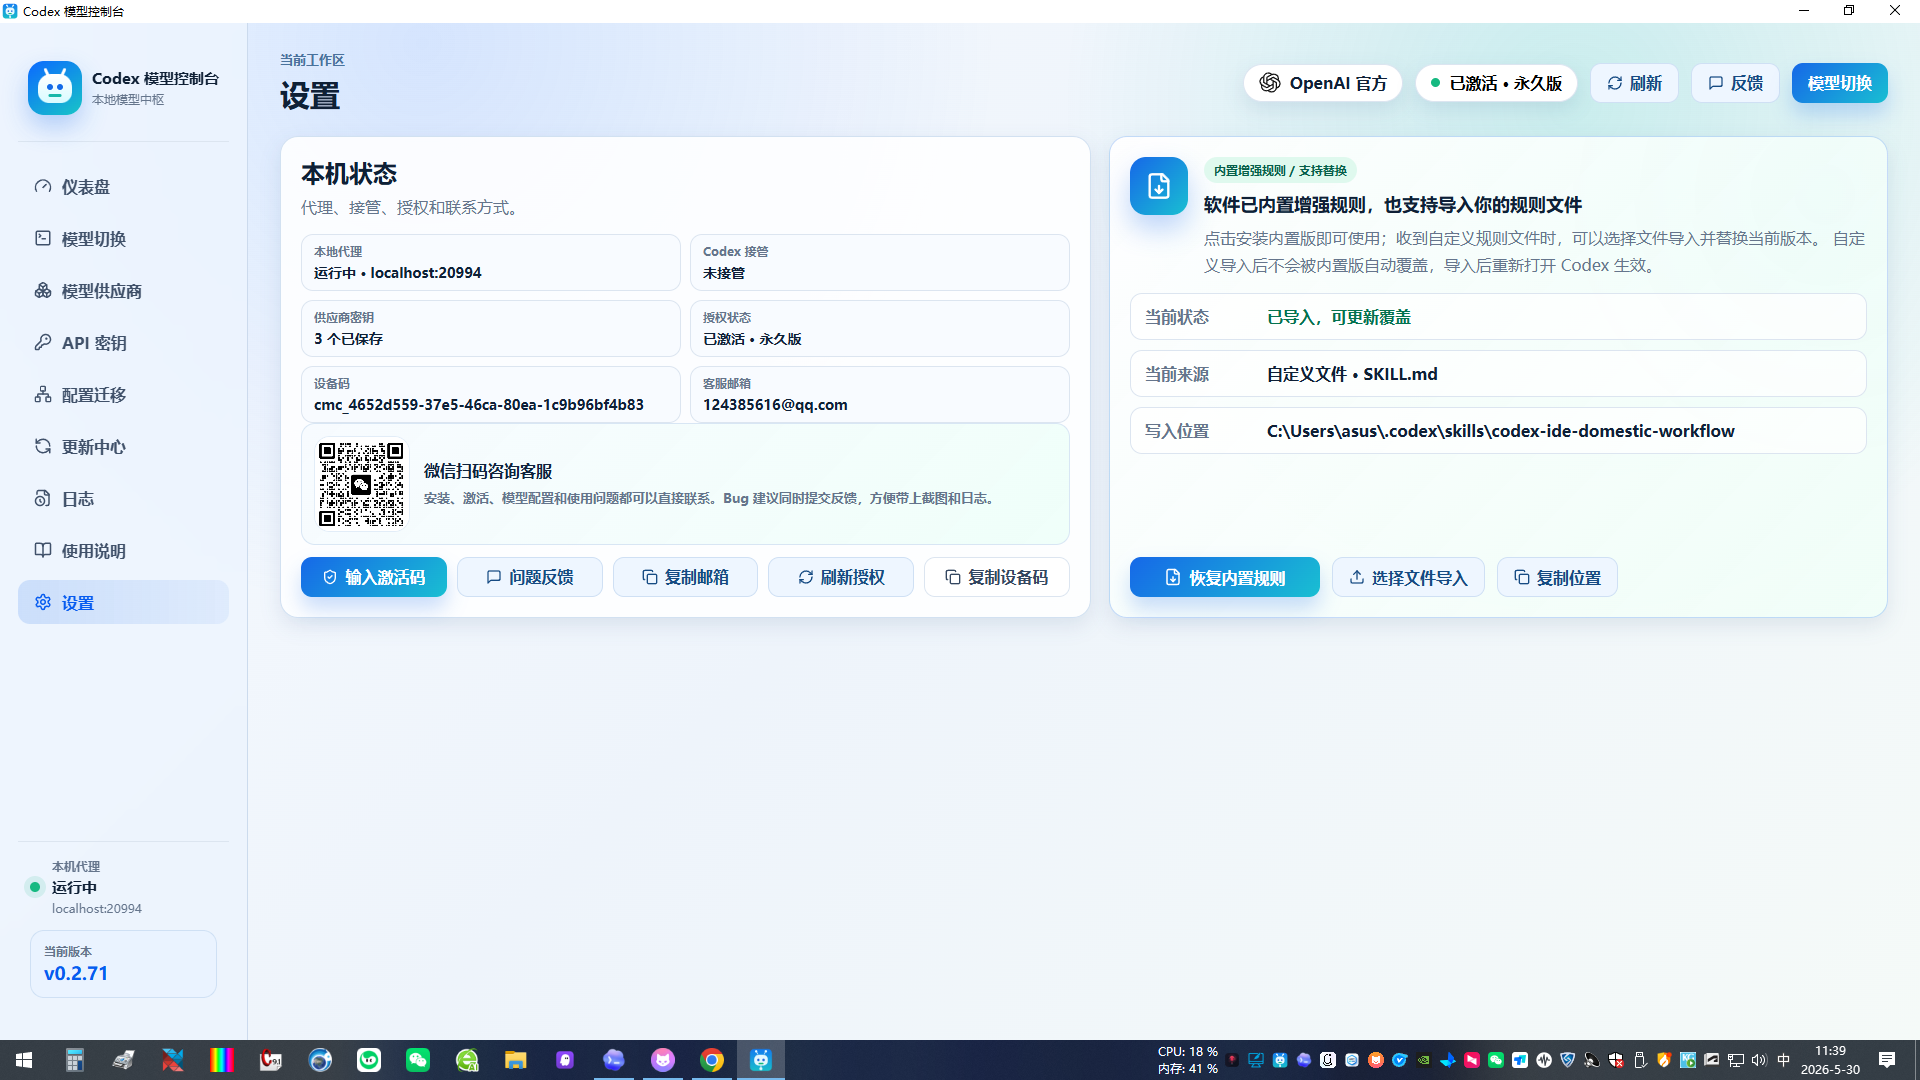Image resolution: width=1920 pixels, height=1080 pixels.
Task: Go to 模型切换 in the sidebar
Action: (x=123, y=239)
